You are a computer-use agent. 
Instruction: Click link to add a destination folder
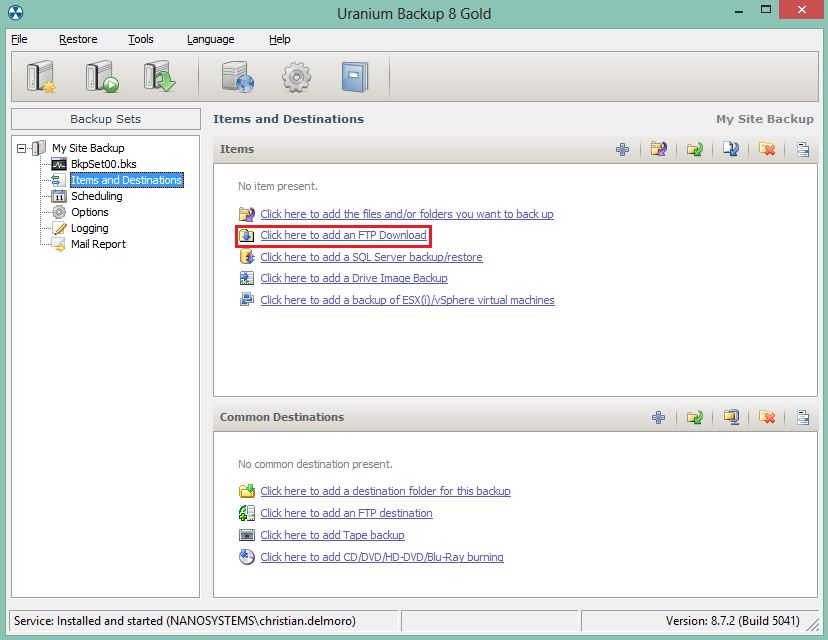(385, 491)
